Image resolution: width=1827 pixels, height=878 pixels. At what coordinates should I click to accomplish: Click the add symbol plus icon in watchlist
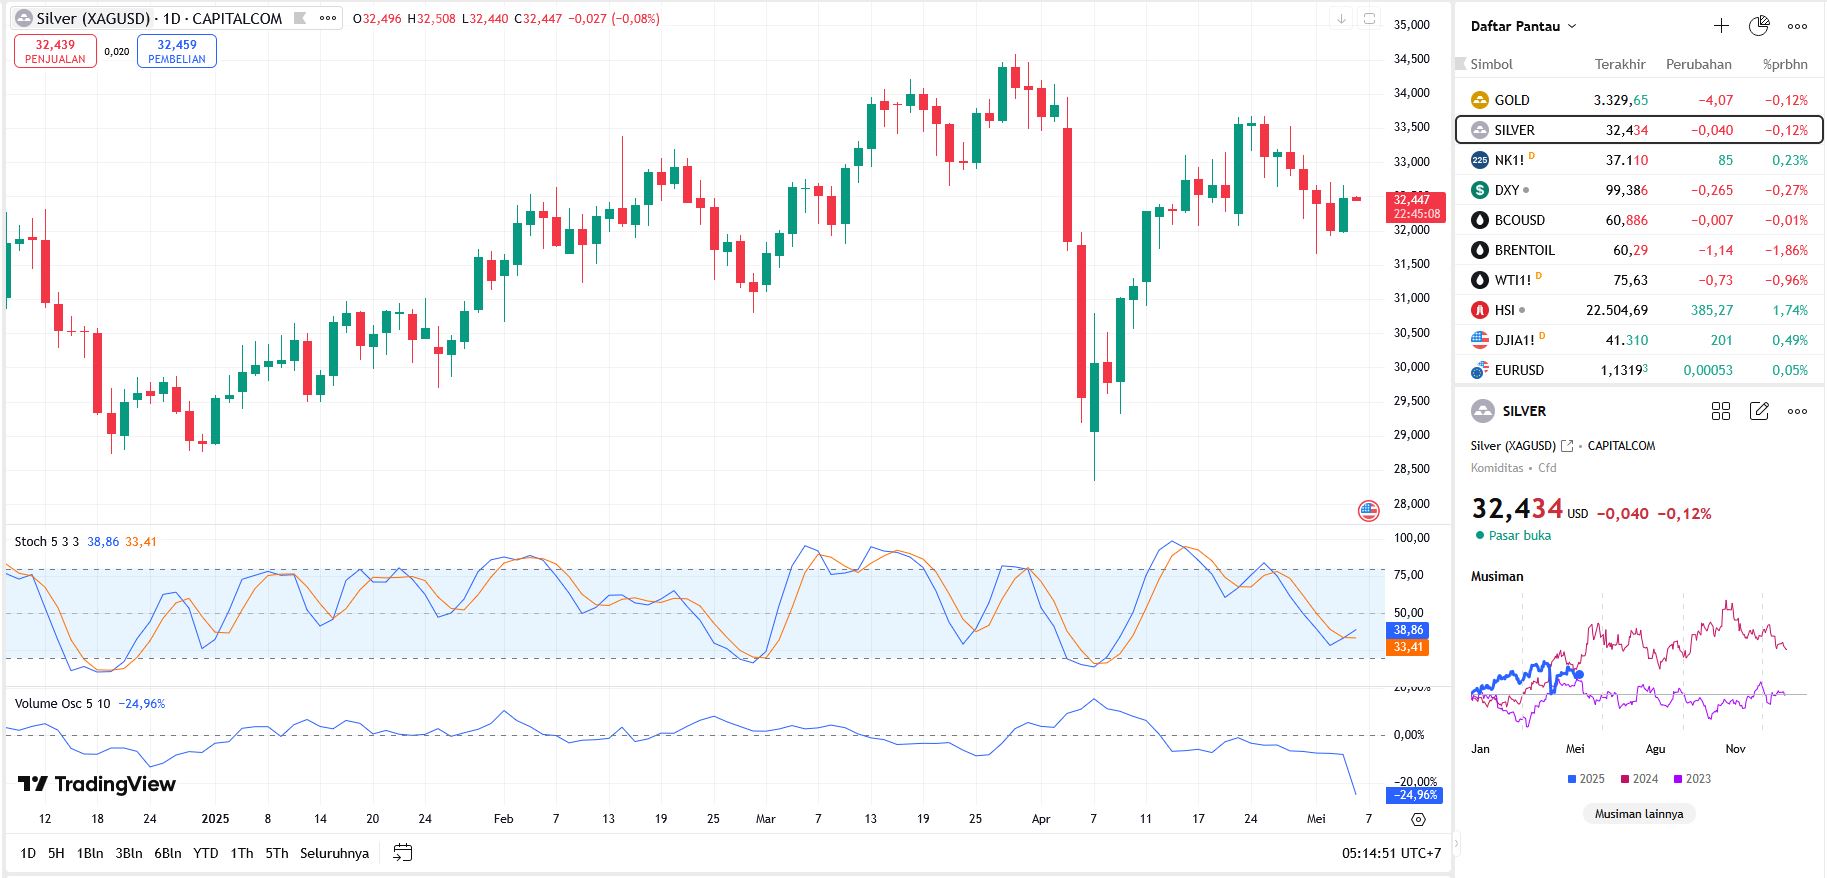(x=1721, y=26)
